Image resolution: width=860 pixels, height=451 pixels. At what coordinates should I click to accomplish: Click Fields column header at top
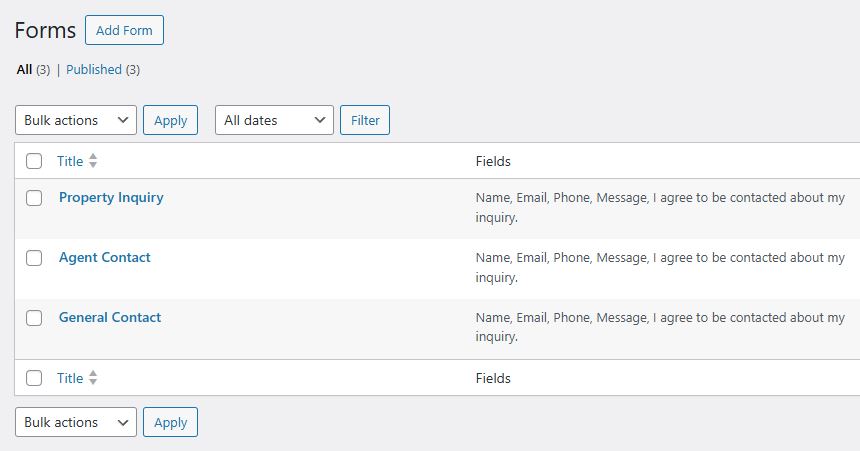[493, 161]
